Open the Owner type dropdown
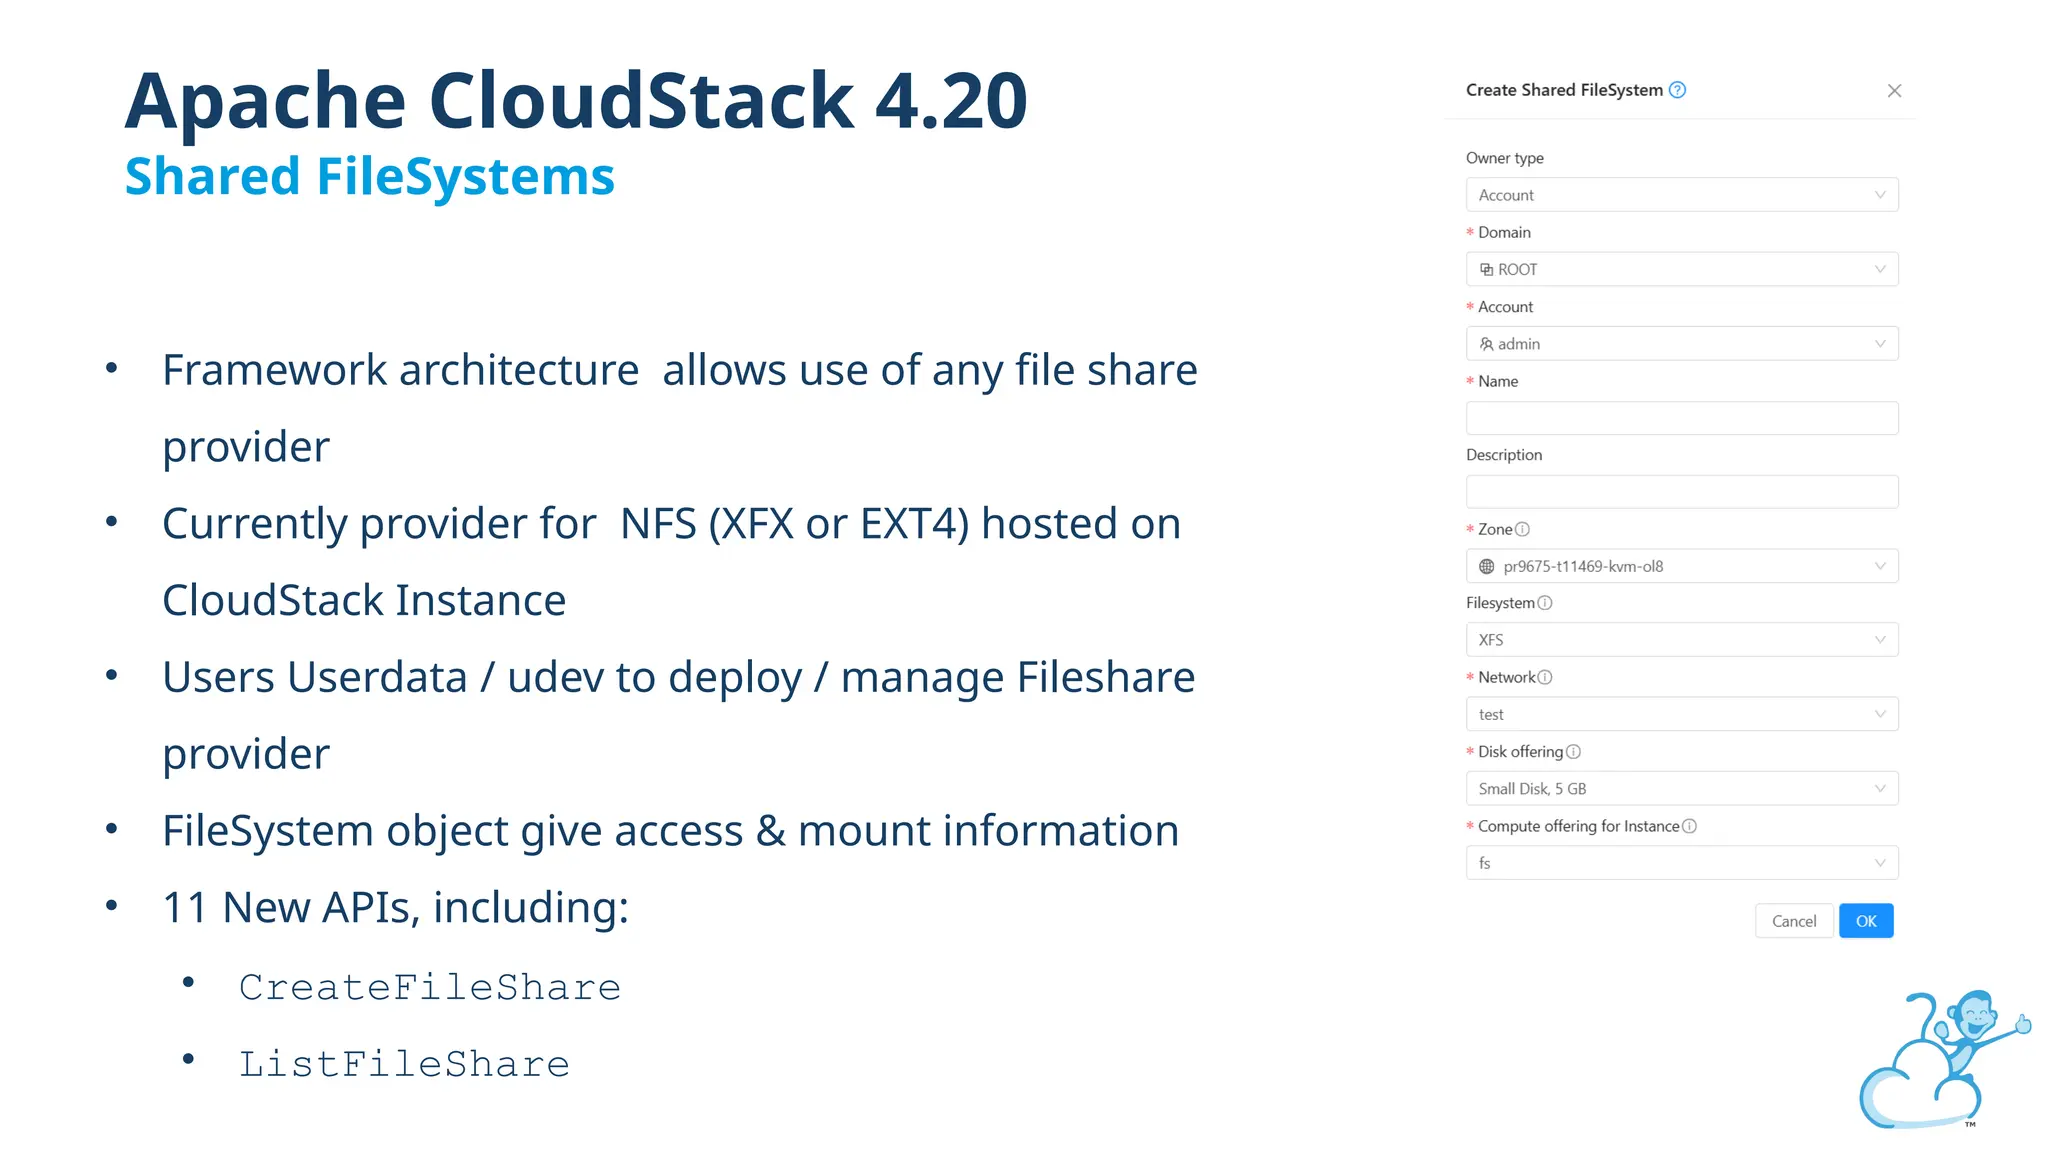 point(1682,195)
